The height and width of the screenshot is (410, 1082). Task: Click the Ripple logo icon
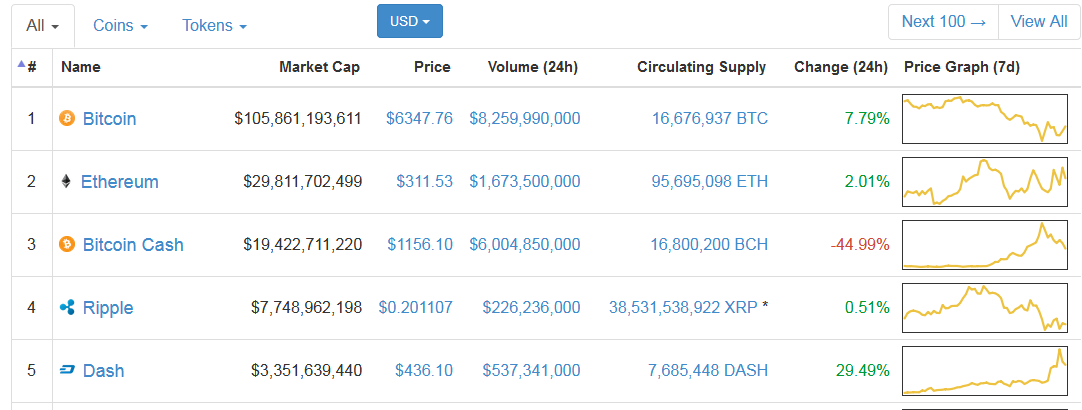pos(67,307)
